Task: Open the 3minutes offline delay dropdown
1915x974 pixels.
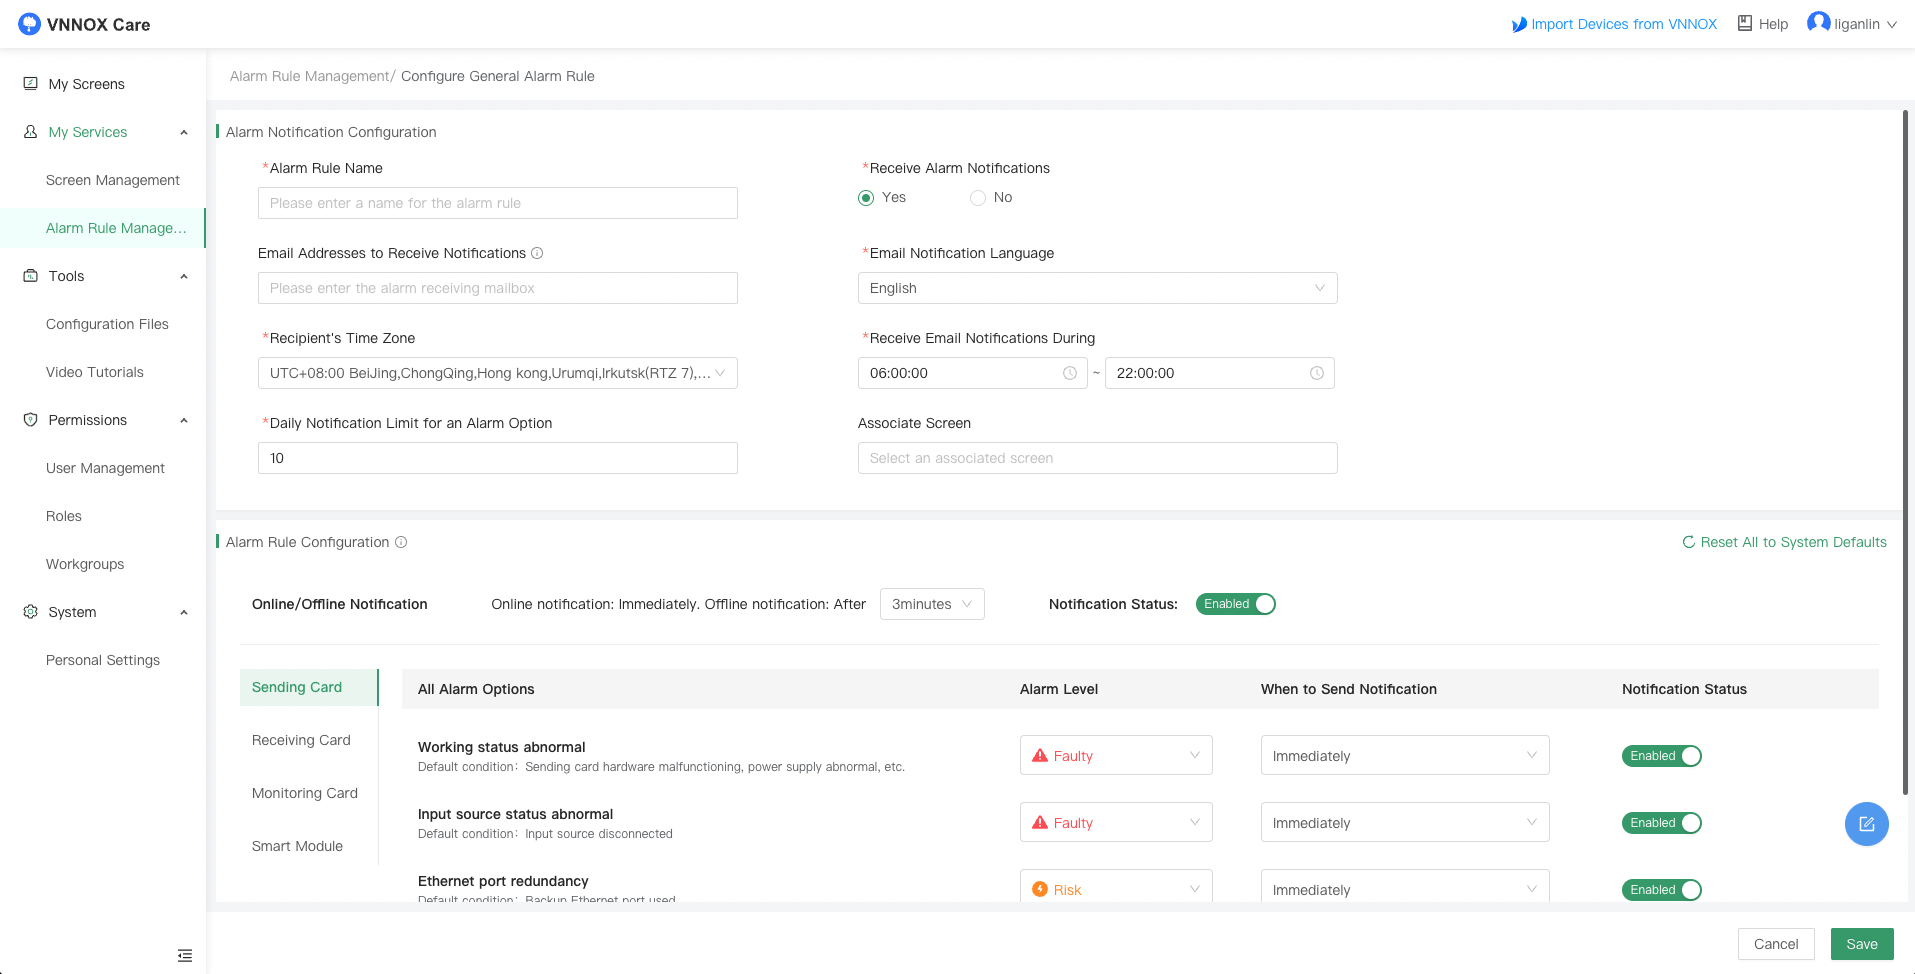Action: pyautogui.click(x=931, y=604)
